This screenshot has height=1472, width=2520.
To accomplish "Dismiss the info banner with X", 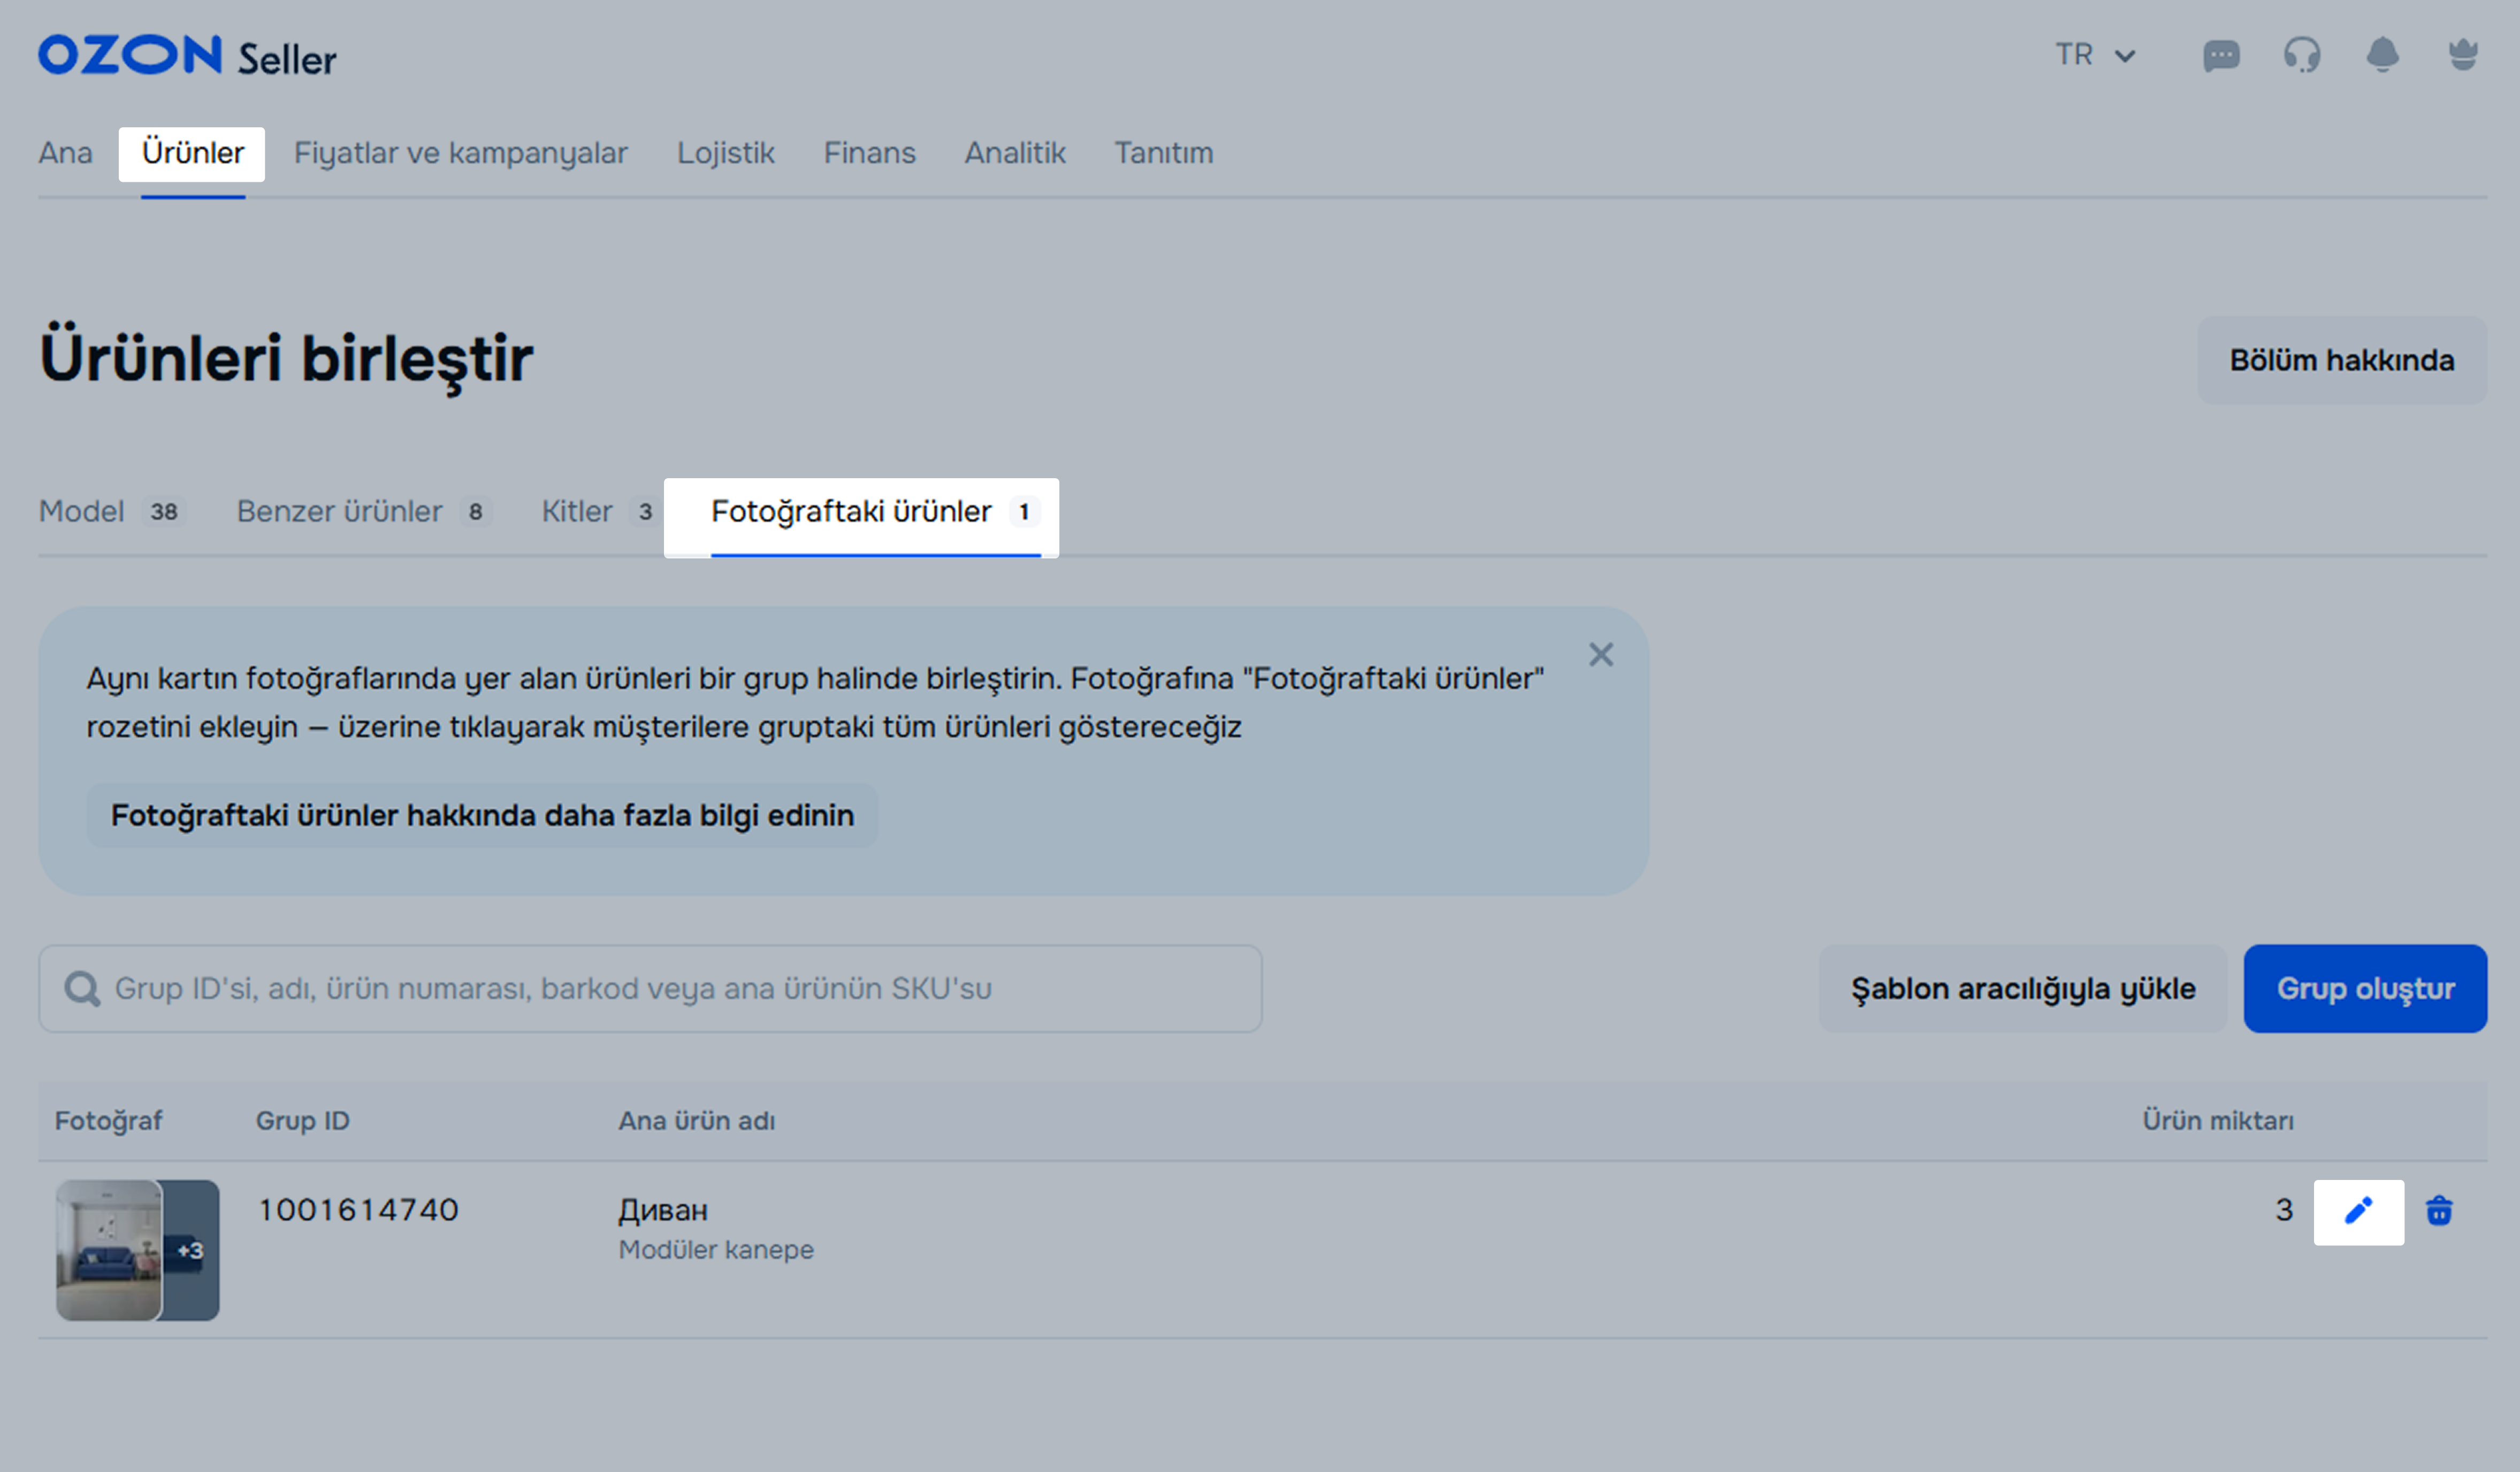I will pyautogui.click(x=1600, y=655).
